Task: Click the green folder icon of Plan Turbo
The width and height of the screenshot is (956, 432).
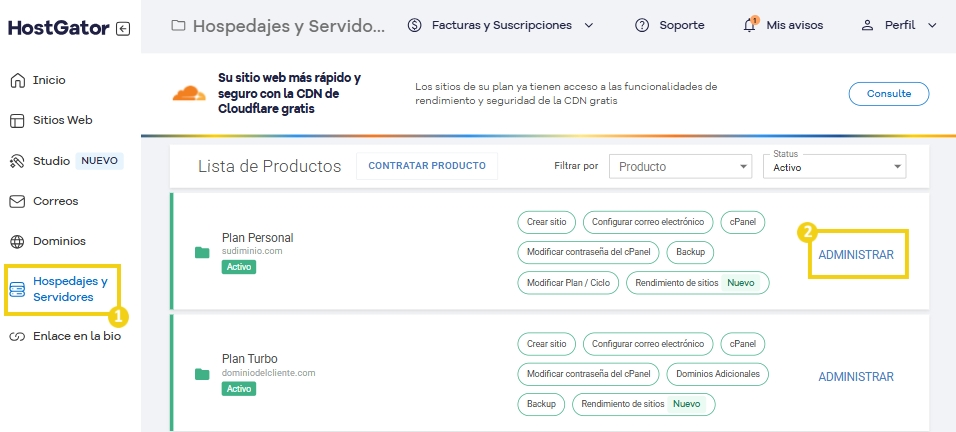Action: [202, 374]
